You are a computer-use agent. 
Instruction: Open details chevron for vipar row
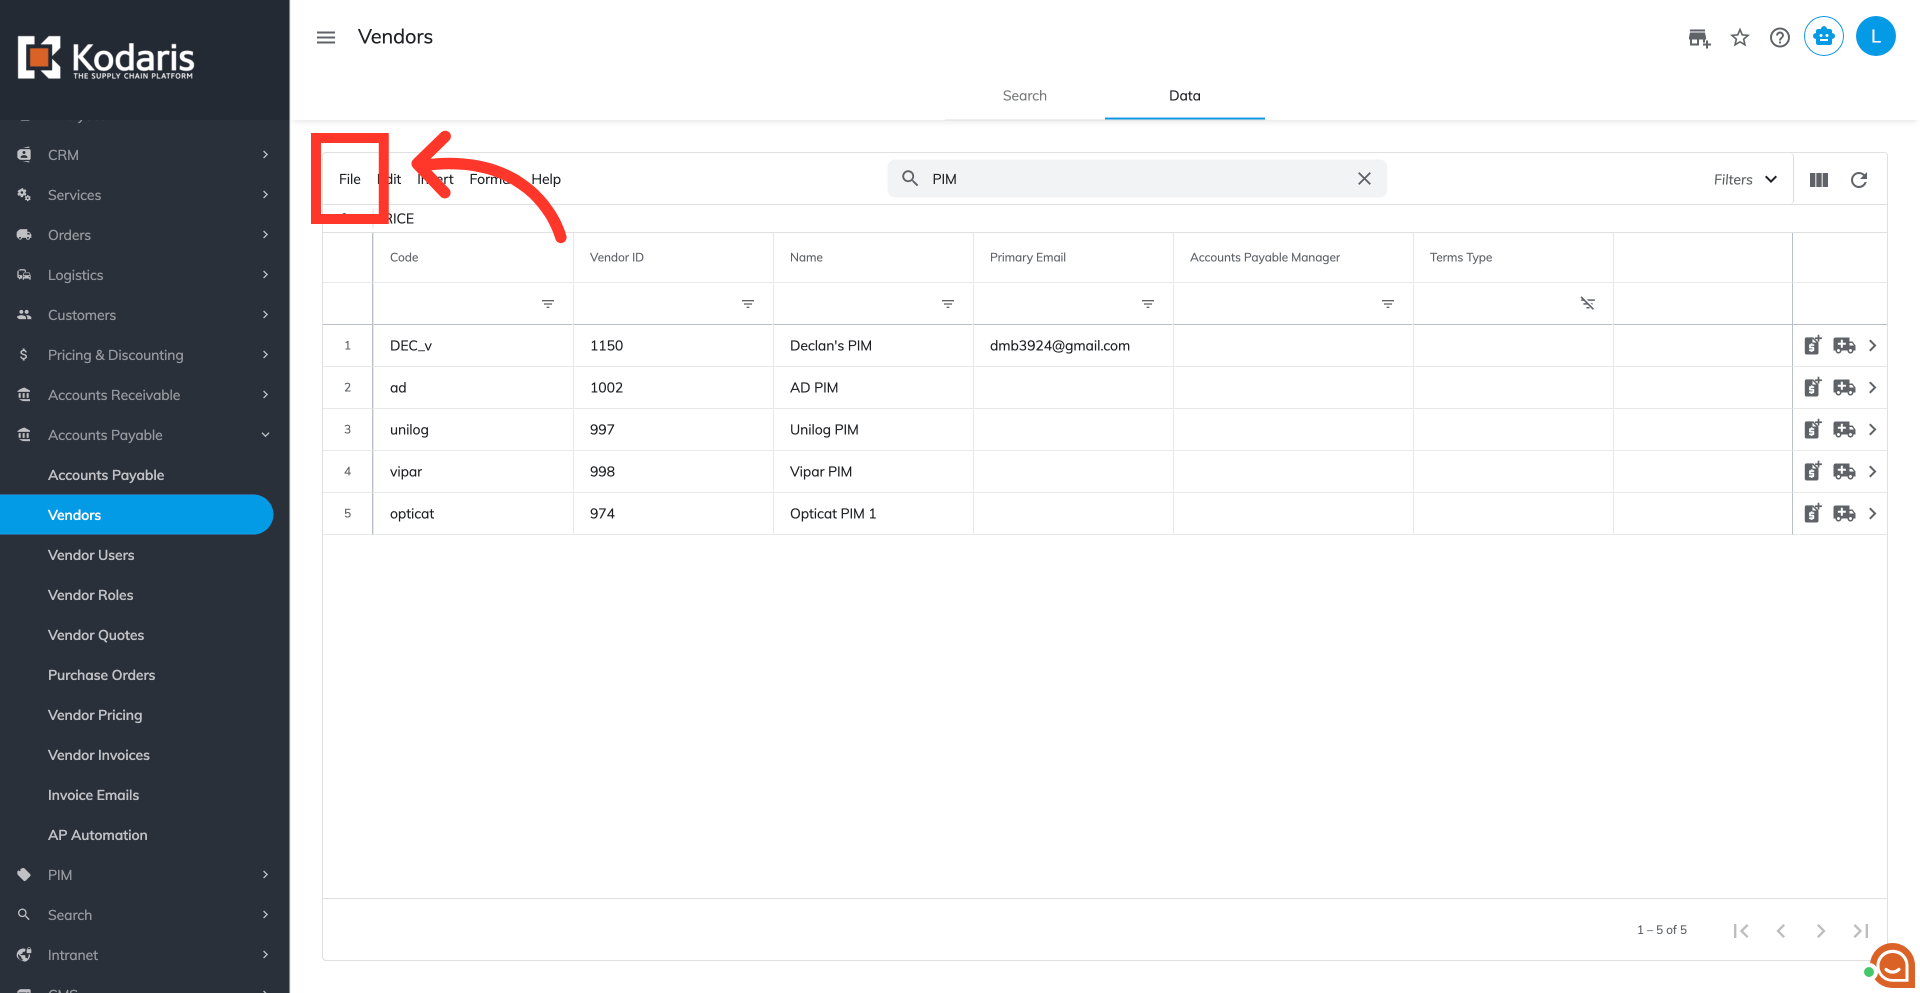click(1873, 472)
